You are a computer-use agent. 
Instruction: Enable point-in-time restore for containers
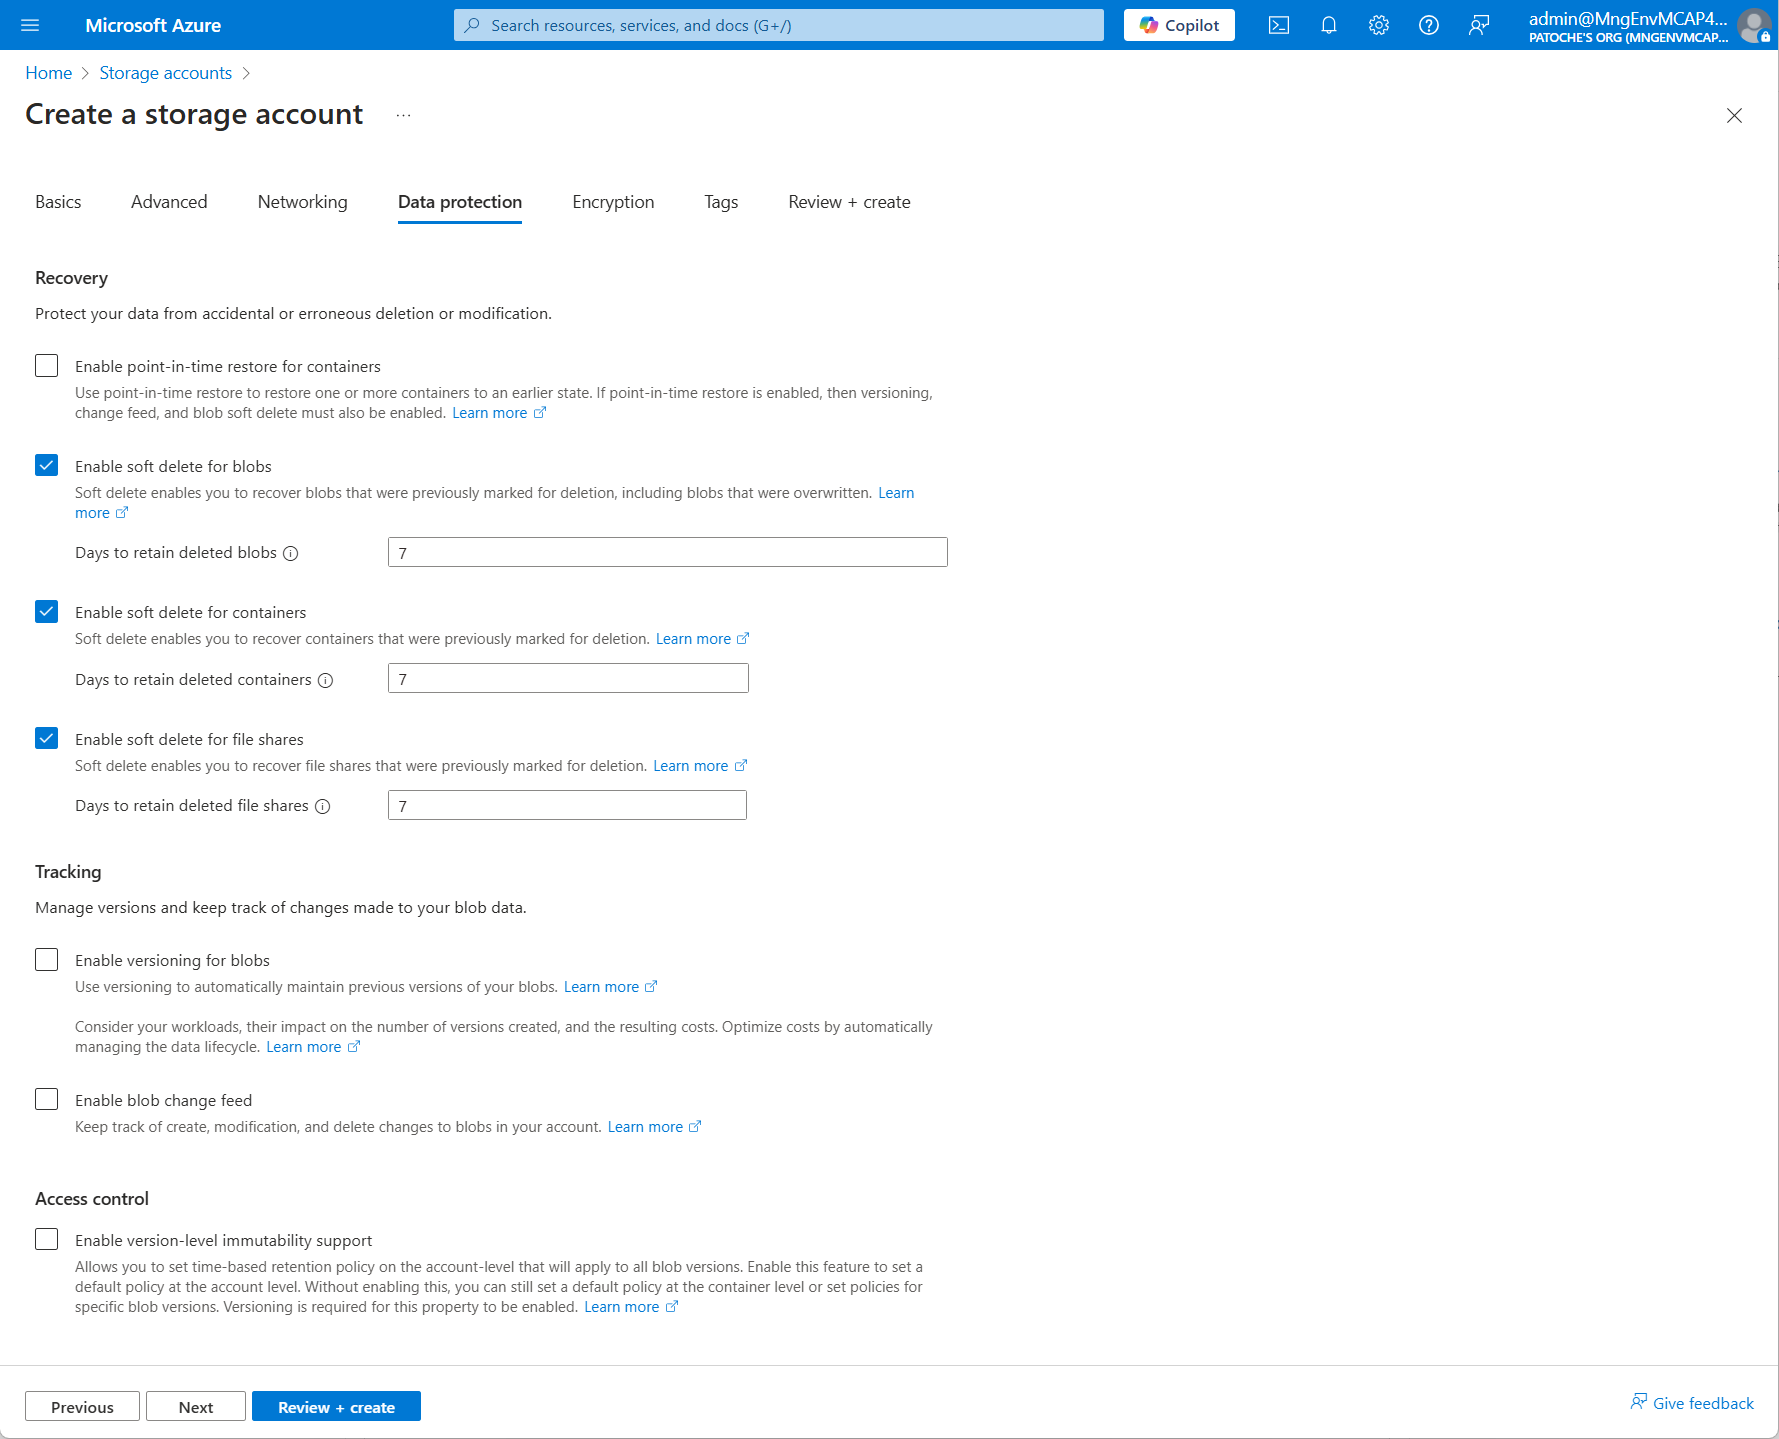[46, 365]
